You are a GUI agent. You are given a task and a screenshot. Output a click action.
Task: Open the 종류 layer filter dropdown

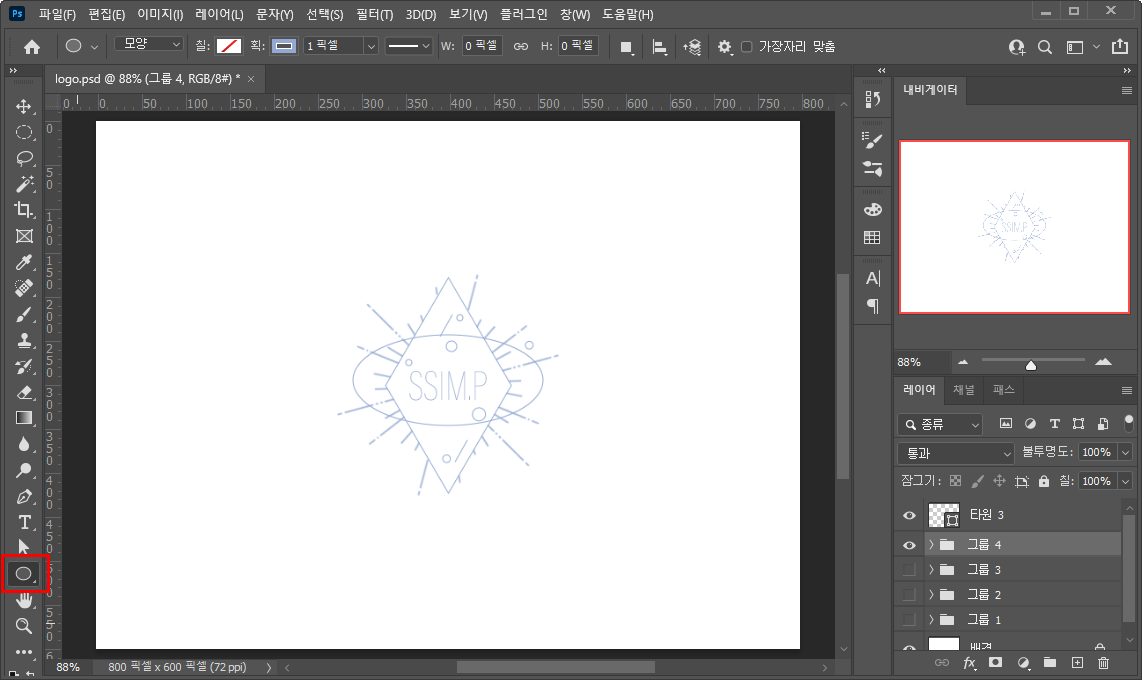click(x=940, y=424)
